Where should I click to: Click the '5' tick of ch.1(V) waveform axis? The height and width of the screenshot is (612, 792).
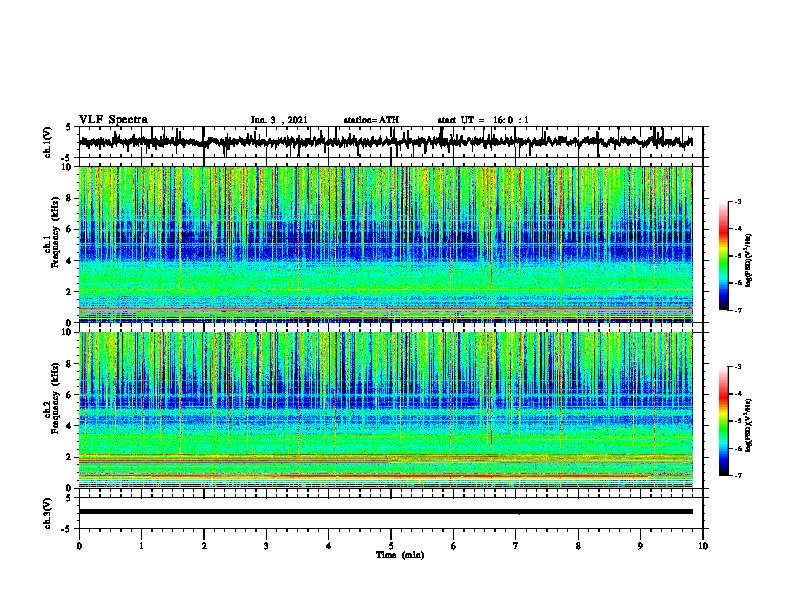pos(68,128)
